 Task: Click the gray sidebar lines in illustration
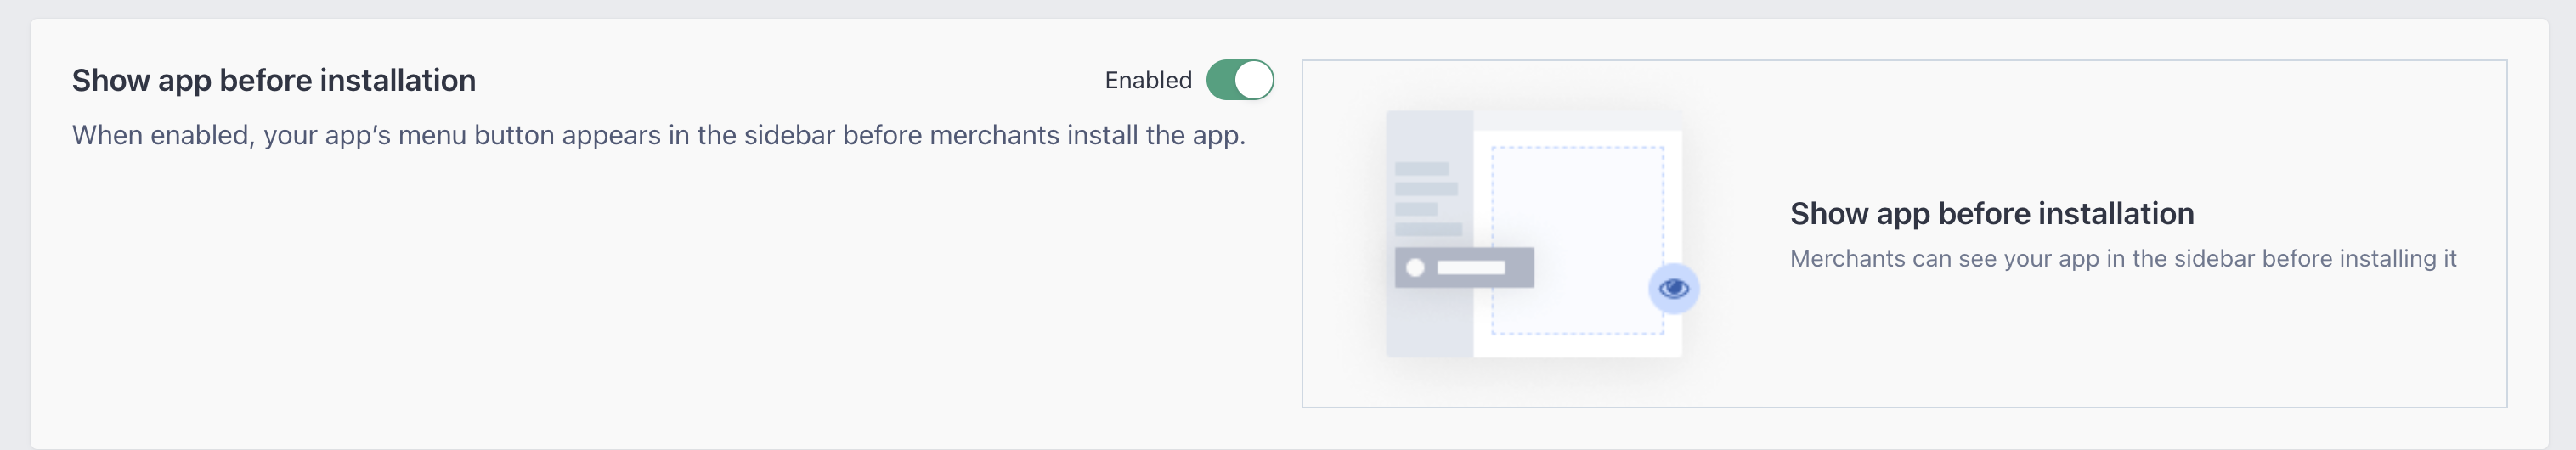1428,199
